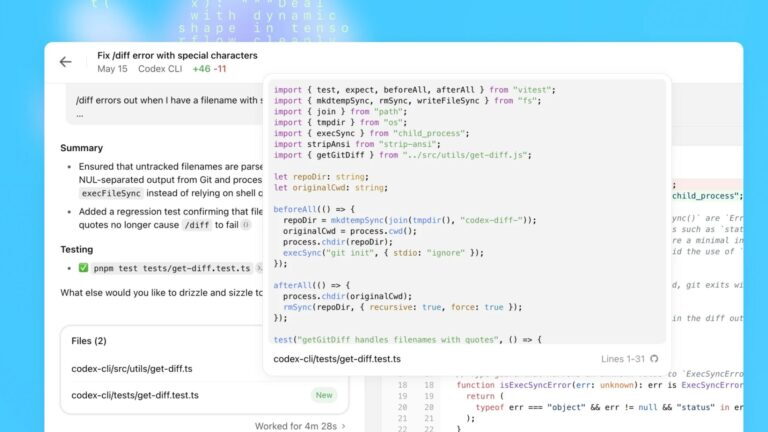Click 'let repoDir: string;' code line
Viewport: 768px width, 432px height.
click(321, 177)
